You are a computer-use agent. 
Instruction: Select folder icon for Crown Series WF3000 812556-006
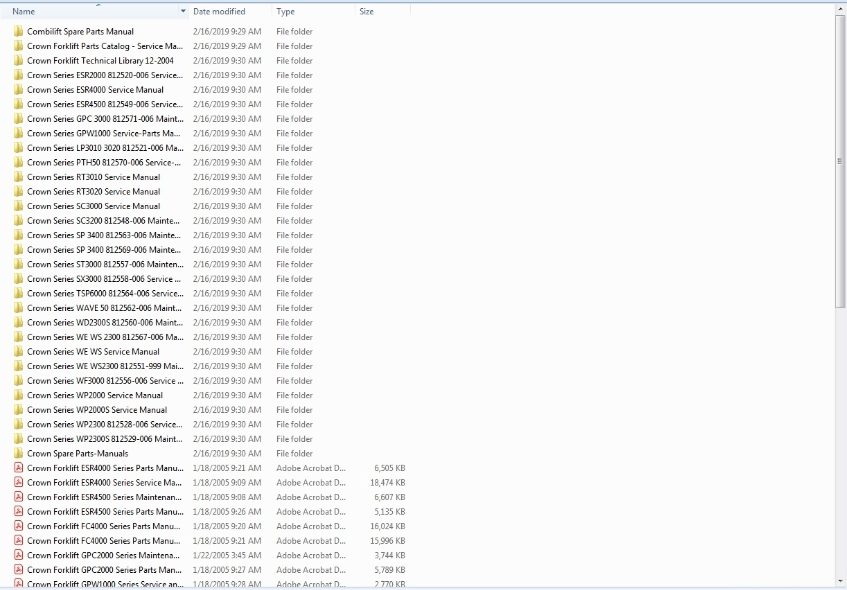pos(18,381)
